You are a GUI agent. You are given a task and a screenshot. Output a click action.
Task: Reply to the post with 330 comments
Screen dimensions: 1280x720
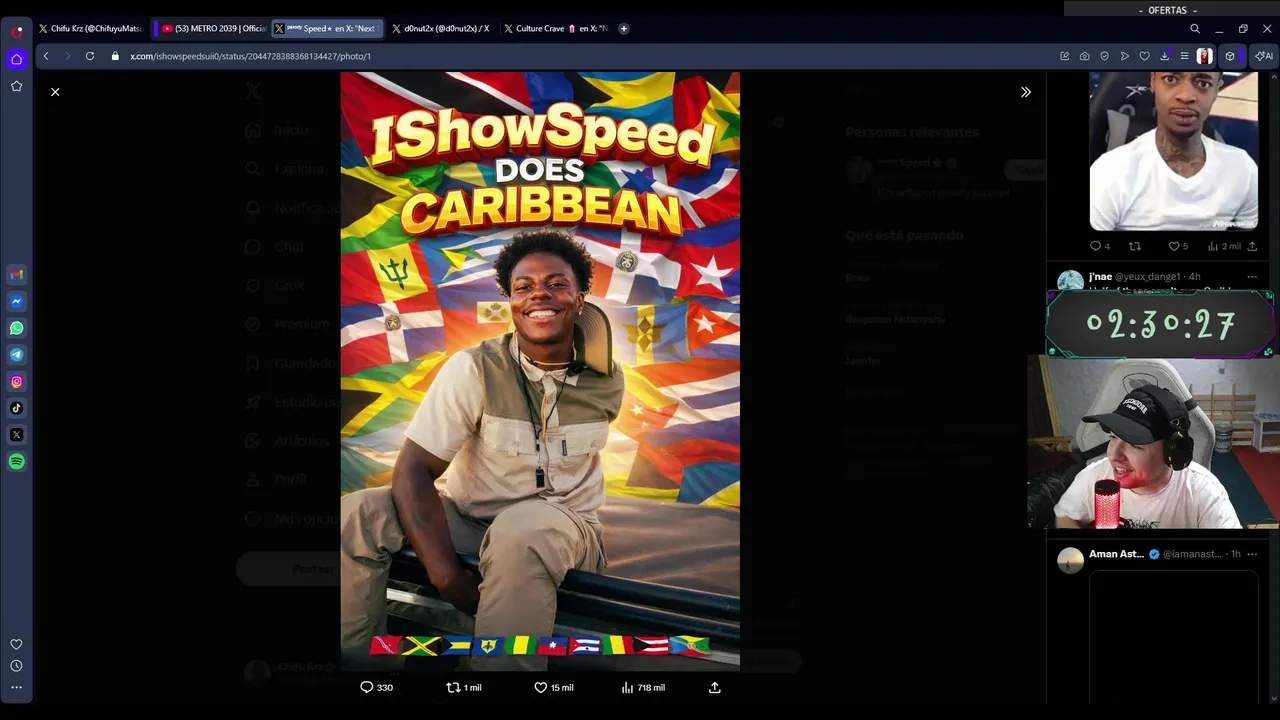376,687
